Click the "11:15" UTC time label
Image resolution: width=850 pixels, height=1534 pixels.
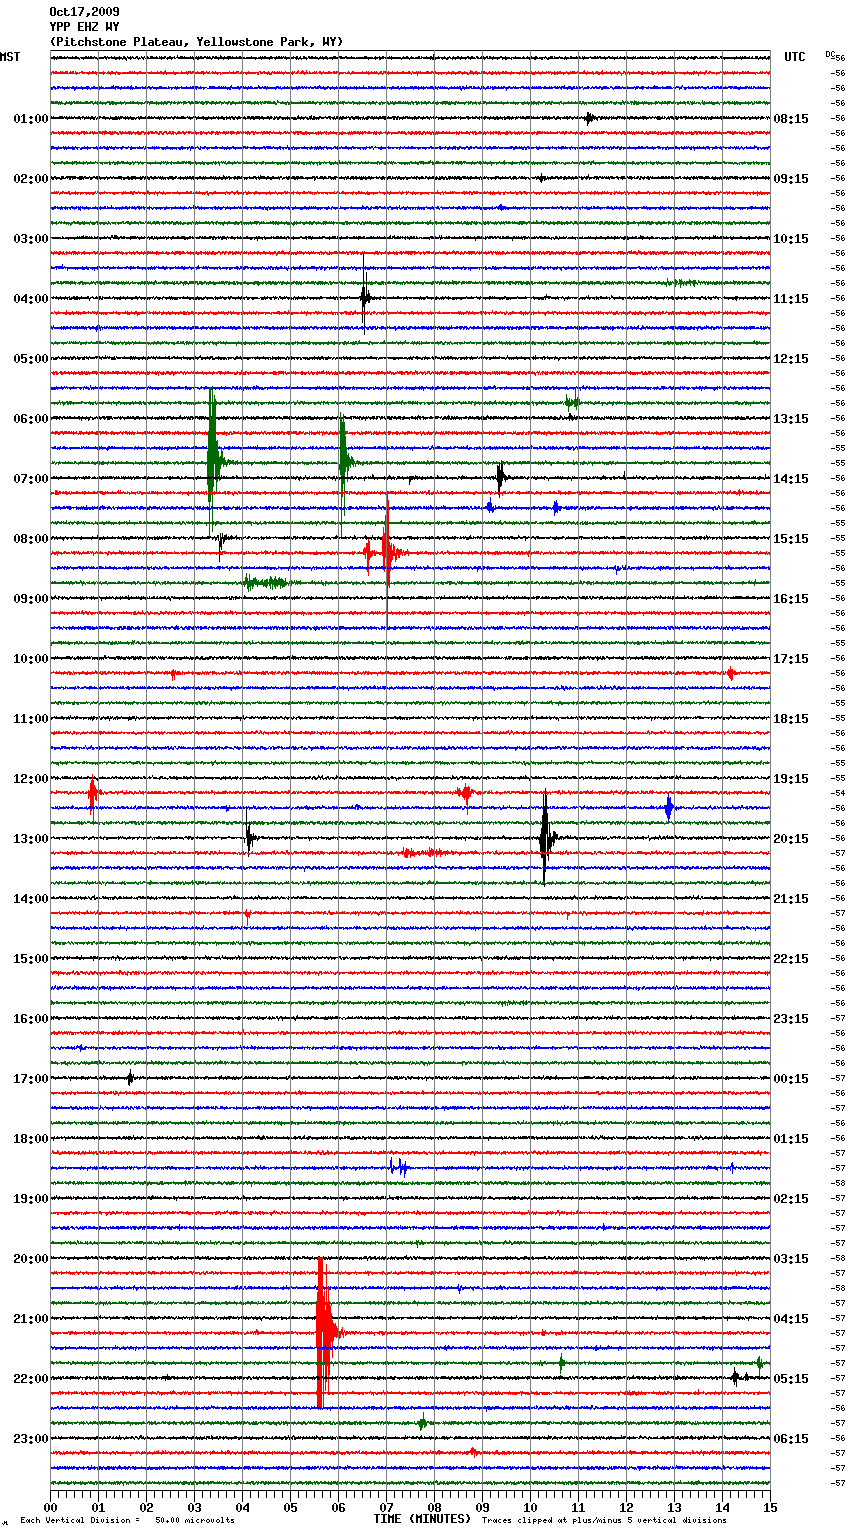click(791, 299)
